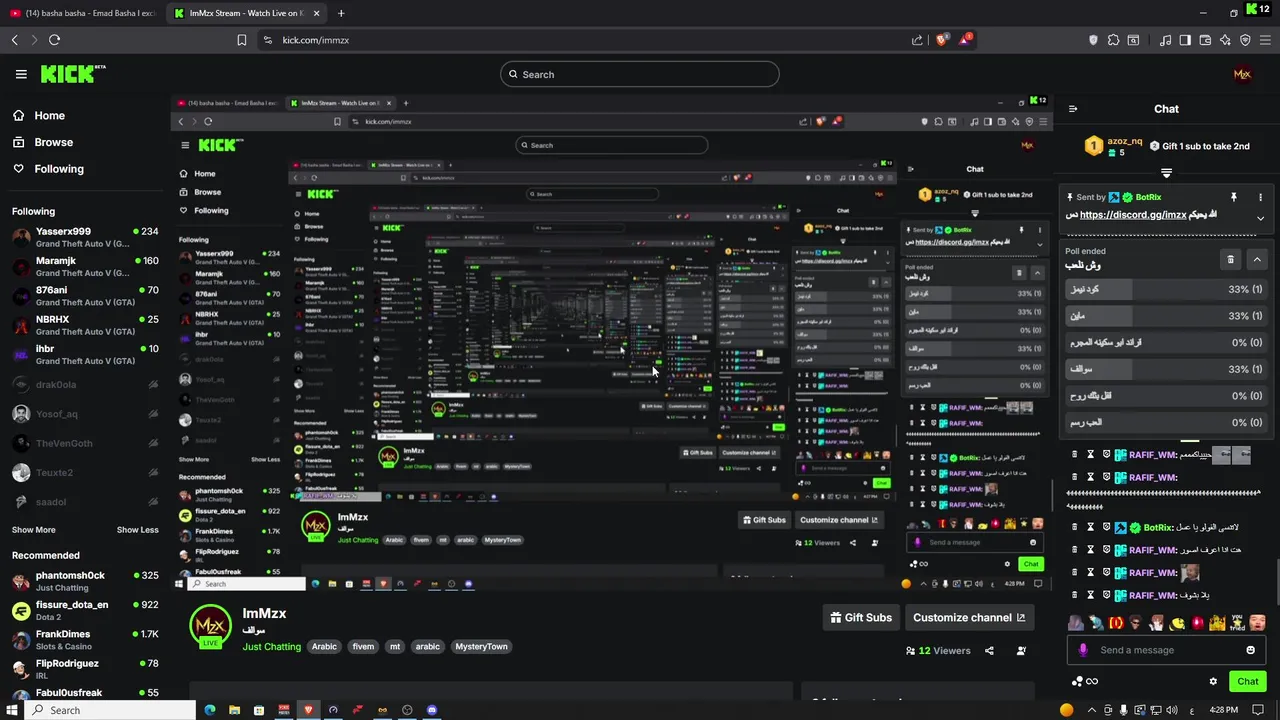Viewport: 1280px width, 720px height.
Task: Expand the pinned BotRix message
Action: (1260, 218)
